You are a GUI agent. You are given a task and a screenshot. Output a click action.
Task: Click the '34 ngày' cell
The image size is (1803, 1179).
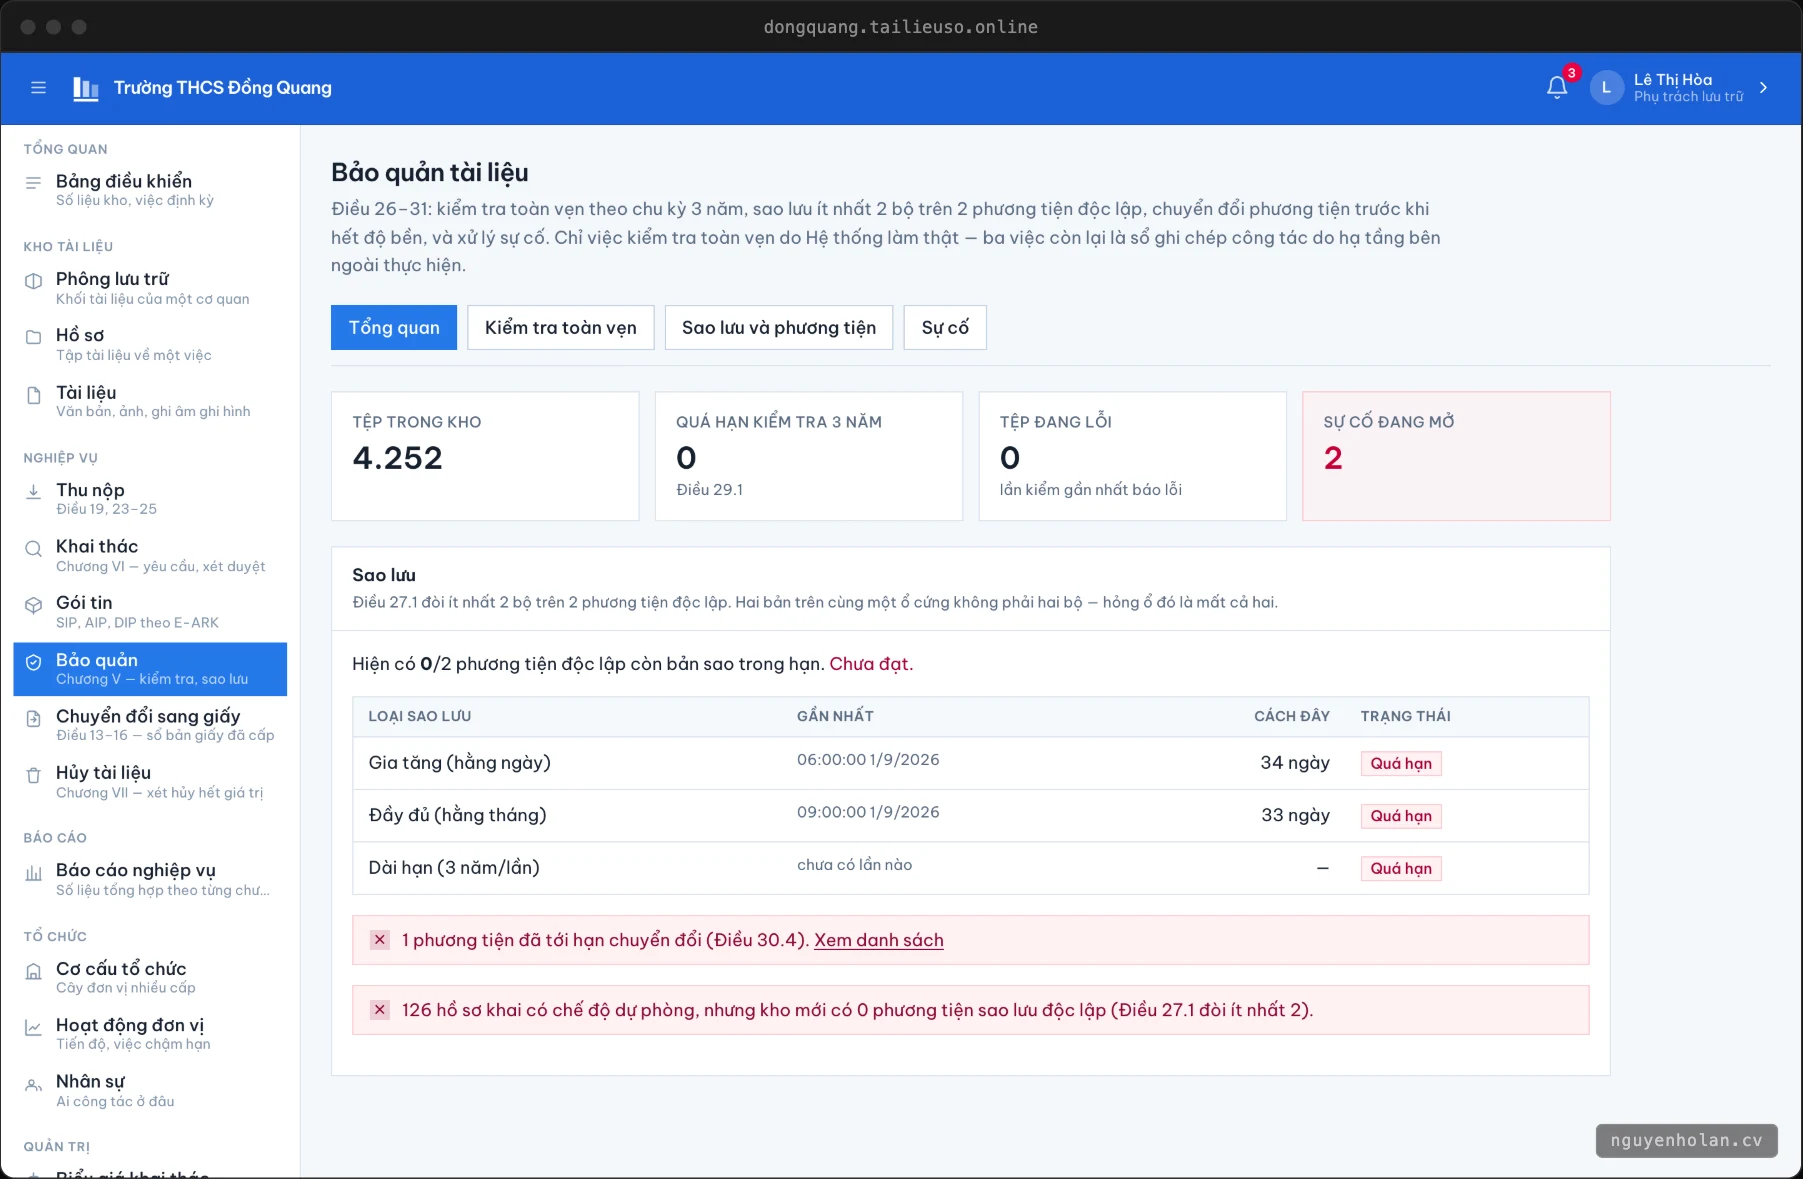coord(1295,763)
